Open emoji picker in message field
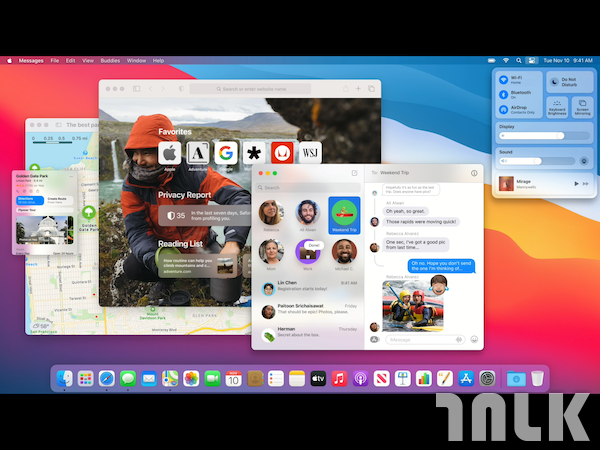Image resolution: width=600 pixels, height=450 pixels. (474, 339)
